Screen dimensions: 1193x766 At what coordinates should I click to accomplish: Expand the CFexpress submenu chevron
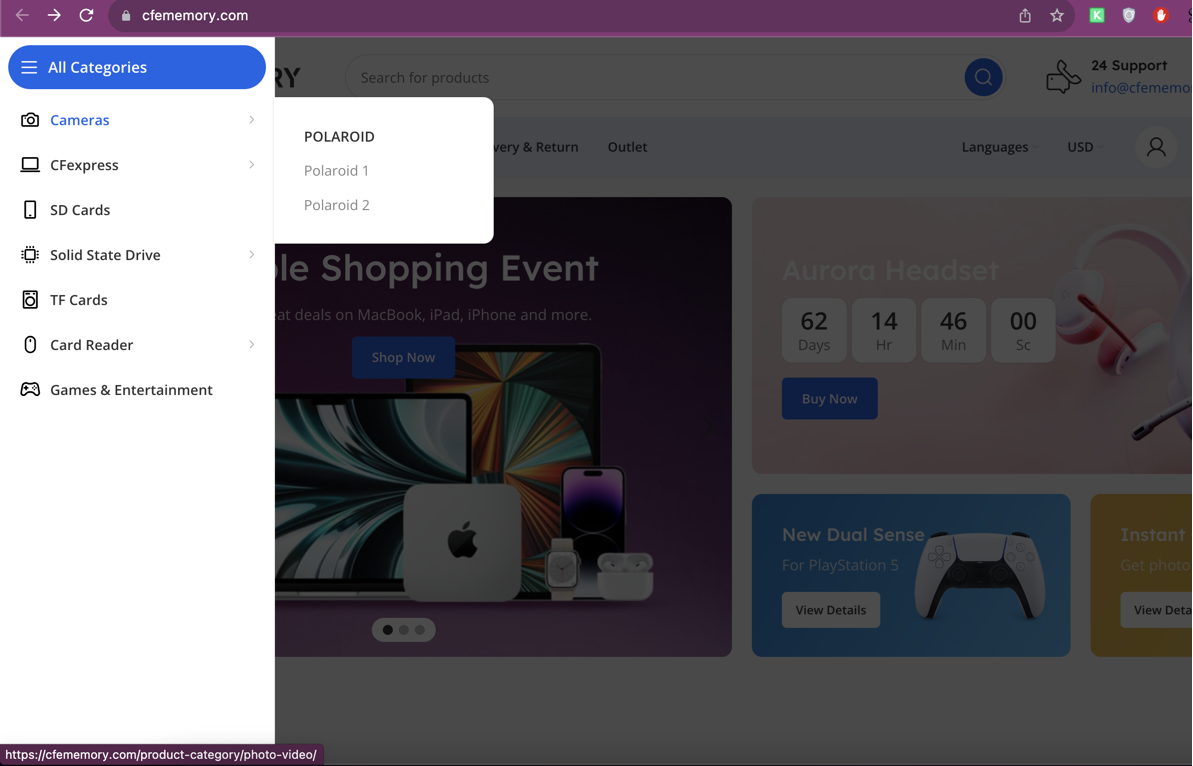[252, 164]
